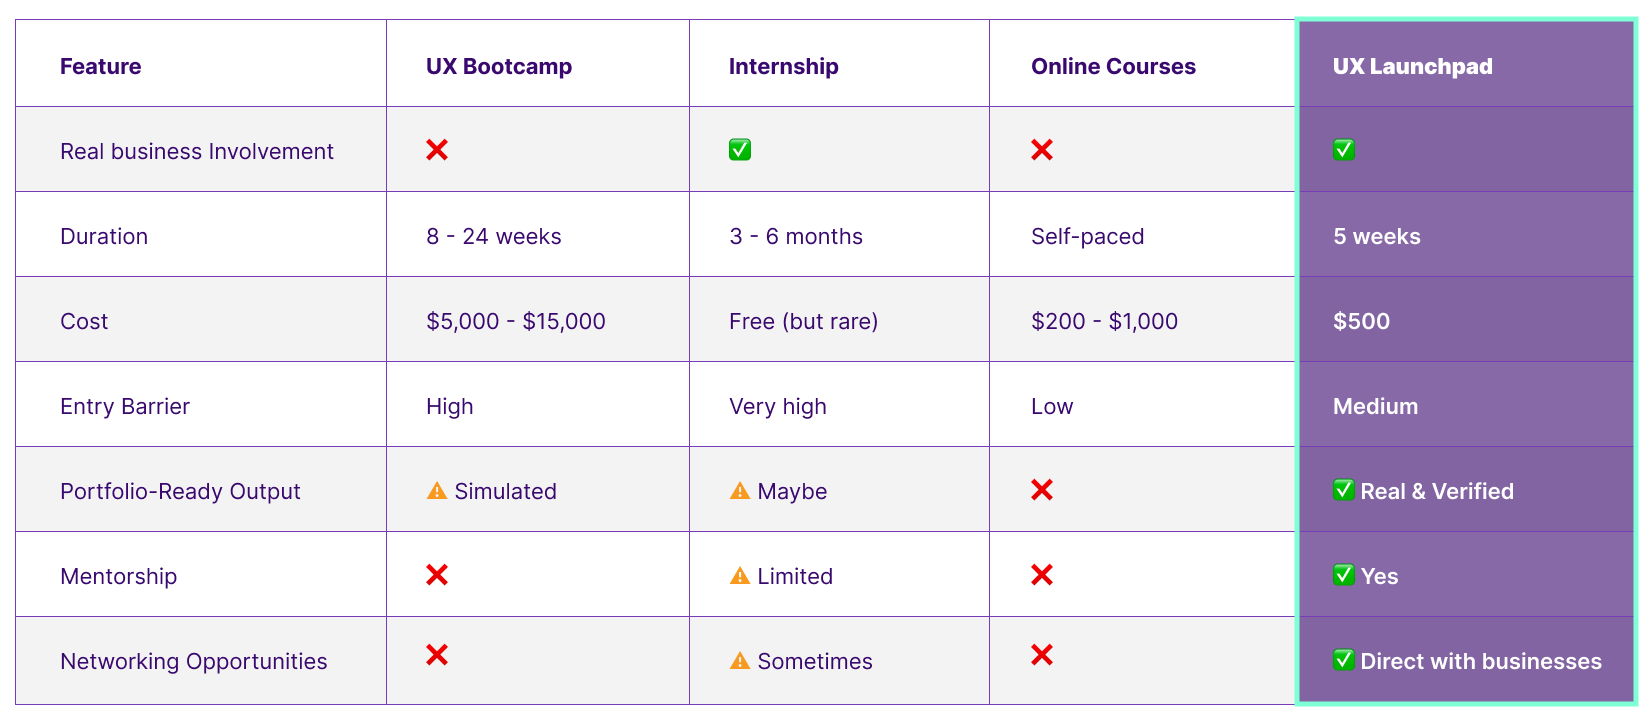Click the green checkmark under Internship real business involvement
This screenshot has width=1651, height=724.
coord(740,150)
